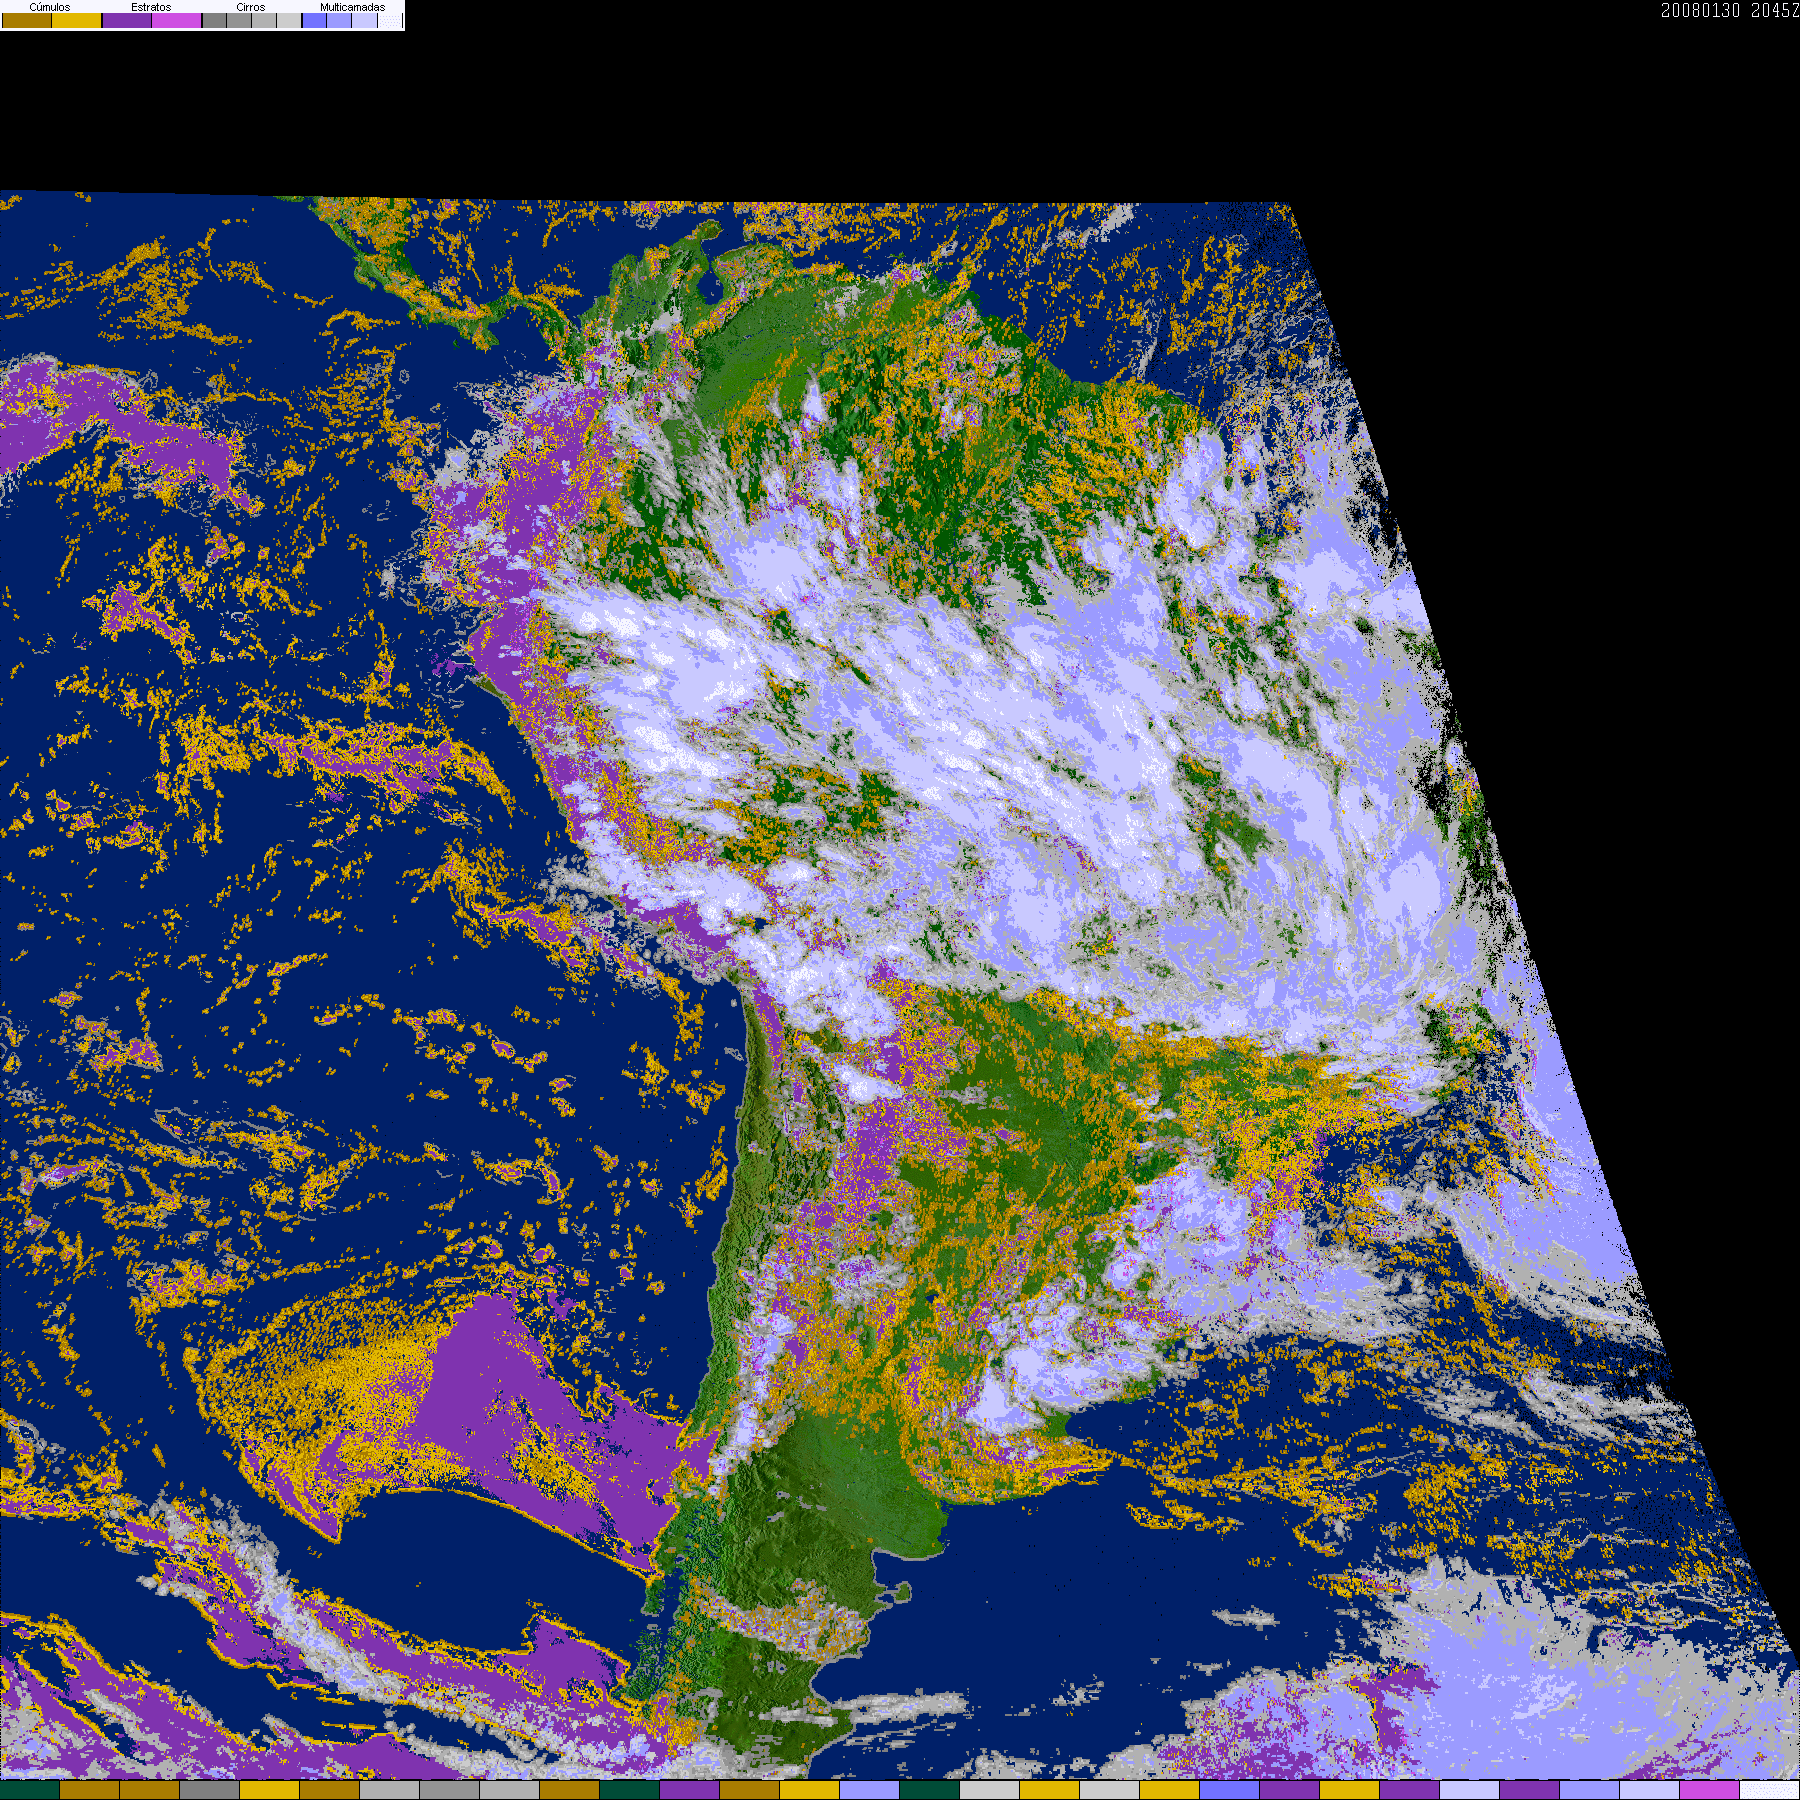Pick the lightest gray Cirros legend swatch

(289, 20)
